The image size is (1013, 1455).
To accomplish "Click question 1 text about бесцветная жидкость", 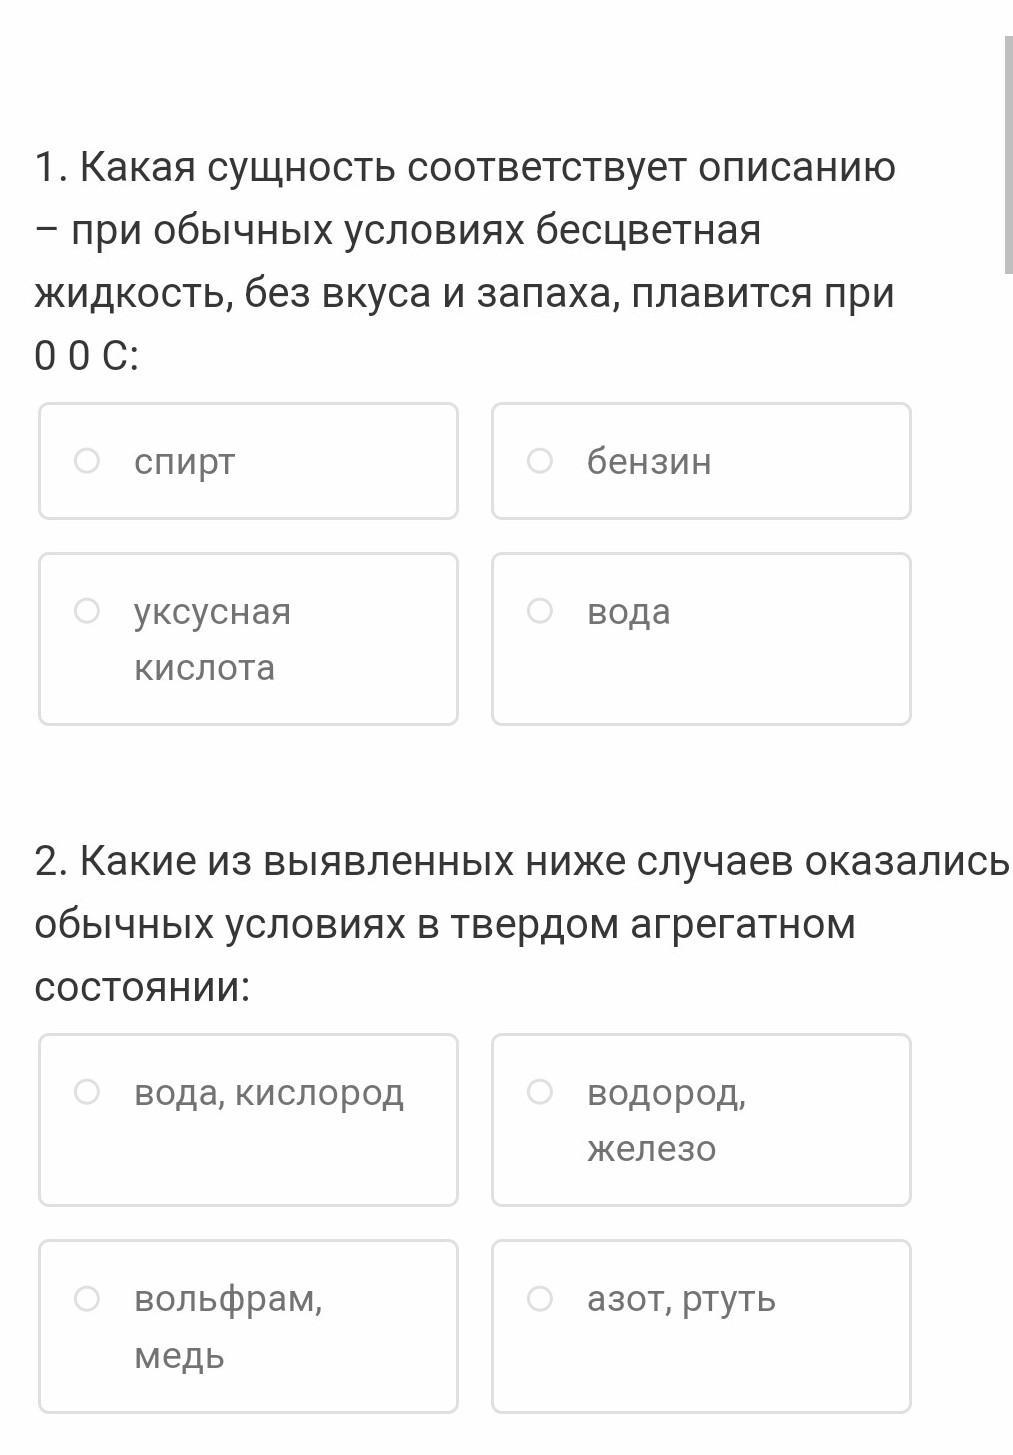I will click(x=465, y=260).
